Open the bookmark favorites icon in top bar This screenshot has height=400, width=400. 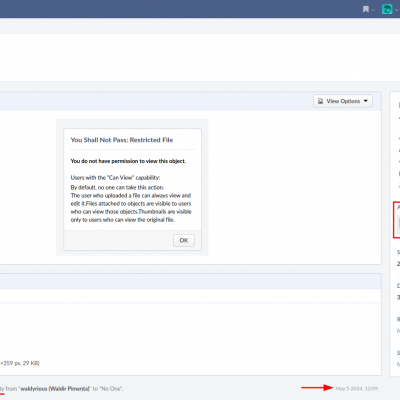(366, 9)
